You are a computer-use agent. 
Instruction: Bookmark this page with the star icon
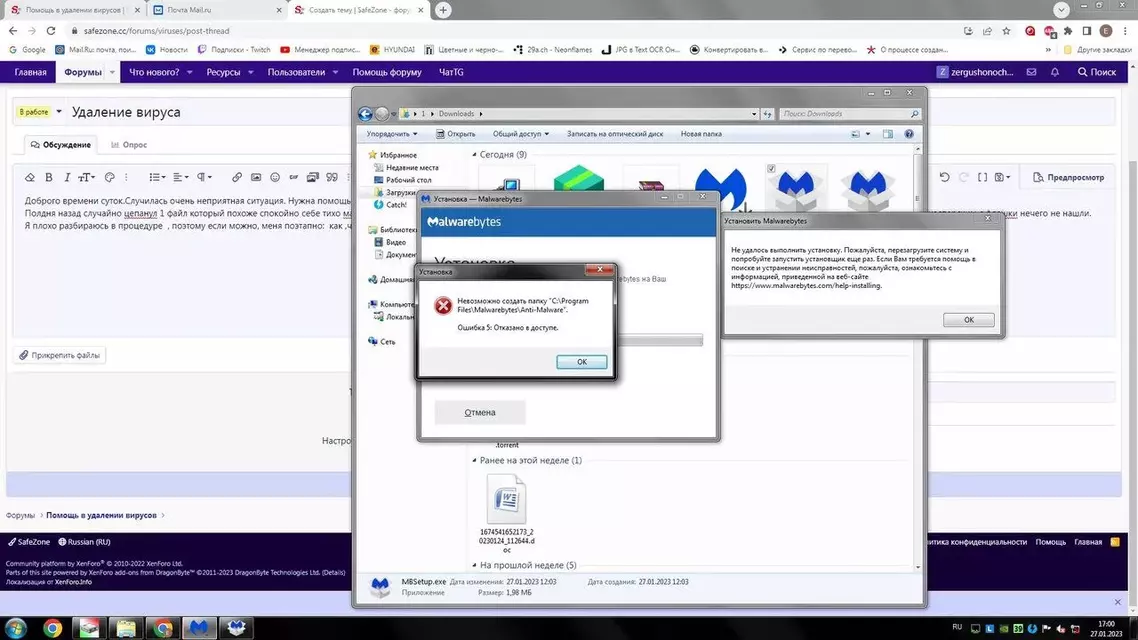click(1006, 30)
